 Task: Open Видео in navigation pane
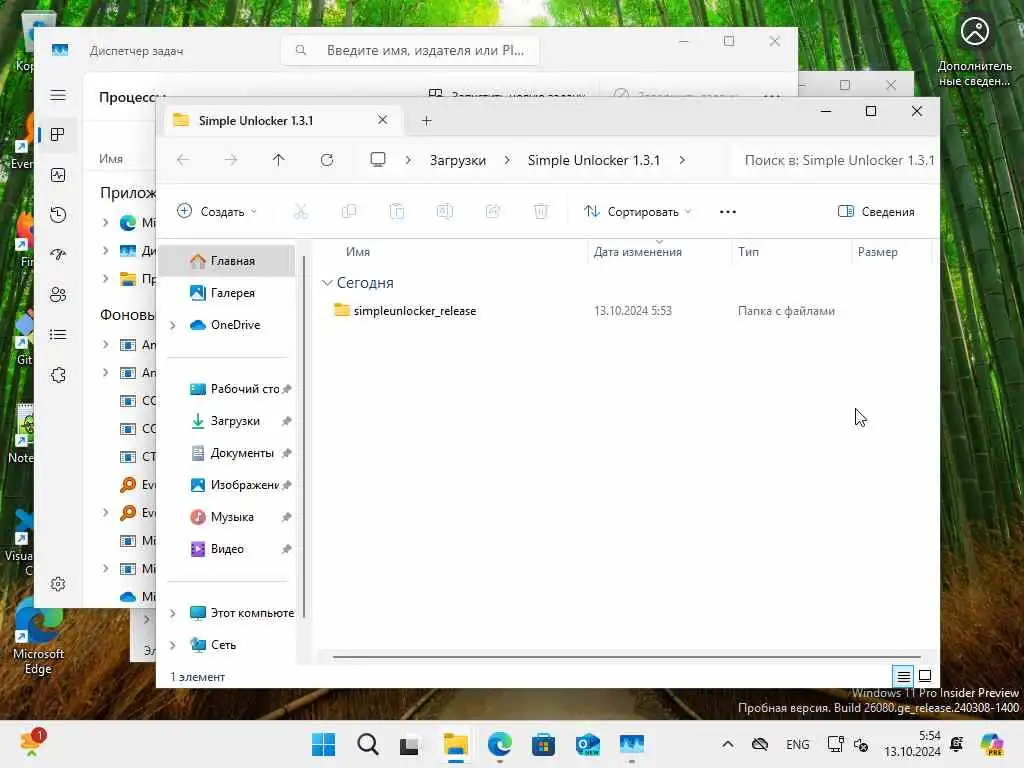[227, 549]
